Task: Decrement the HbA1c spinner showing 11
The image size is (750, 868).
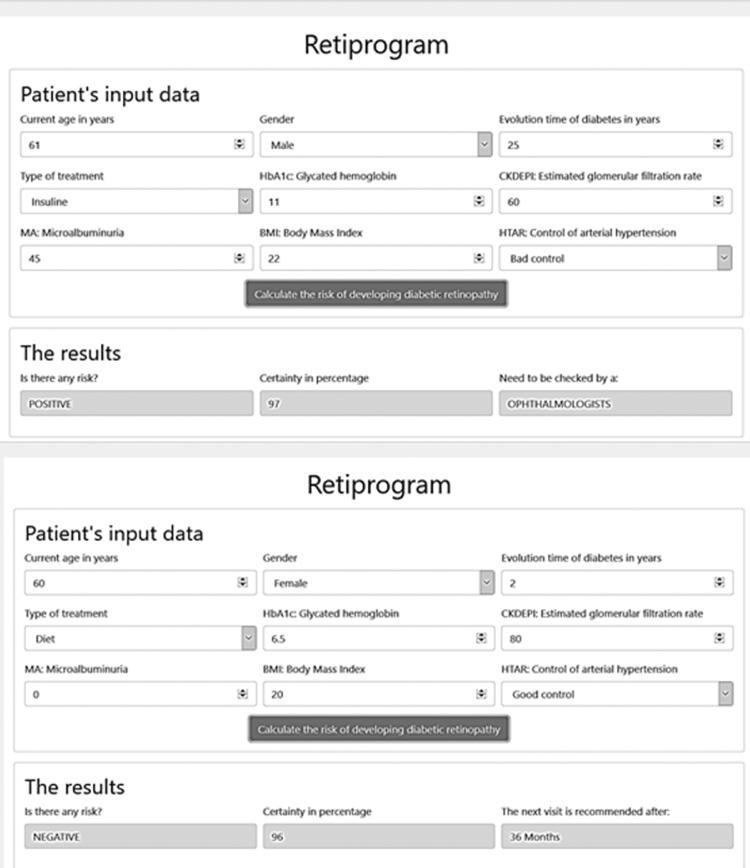Action: coord(479,204)
